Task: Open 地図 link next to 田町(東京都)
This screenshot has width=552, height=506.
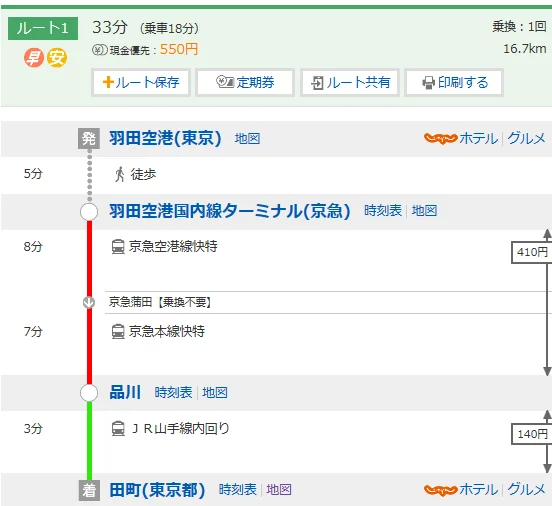Action: (x=279, y=489)
